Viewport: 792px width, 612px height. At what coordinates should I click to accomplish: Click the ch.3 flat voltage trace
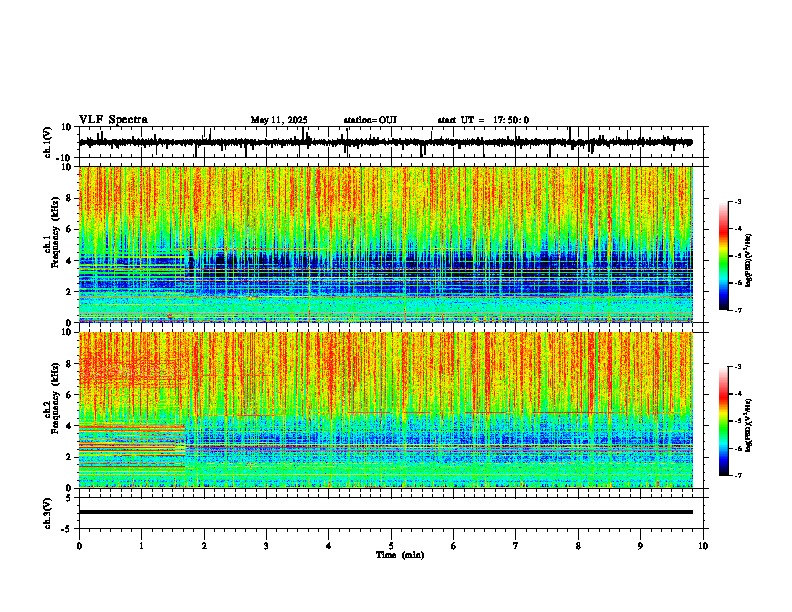click(x=385, y=512)
